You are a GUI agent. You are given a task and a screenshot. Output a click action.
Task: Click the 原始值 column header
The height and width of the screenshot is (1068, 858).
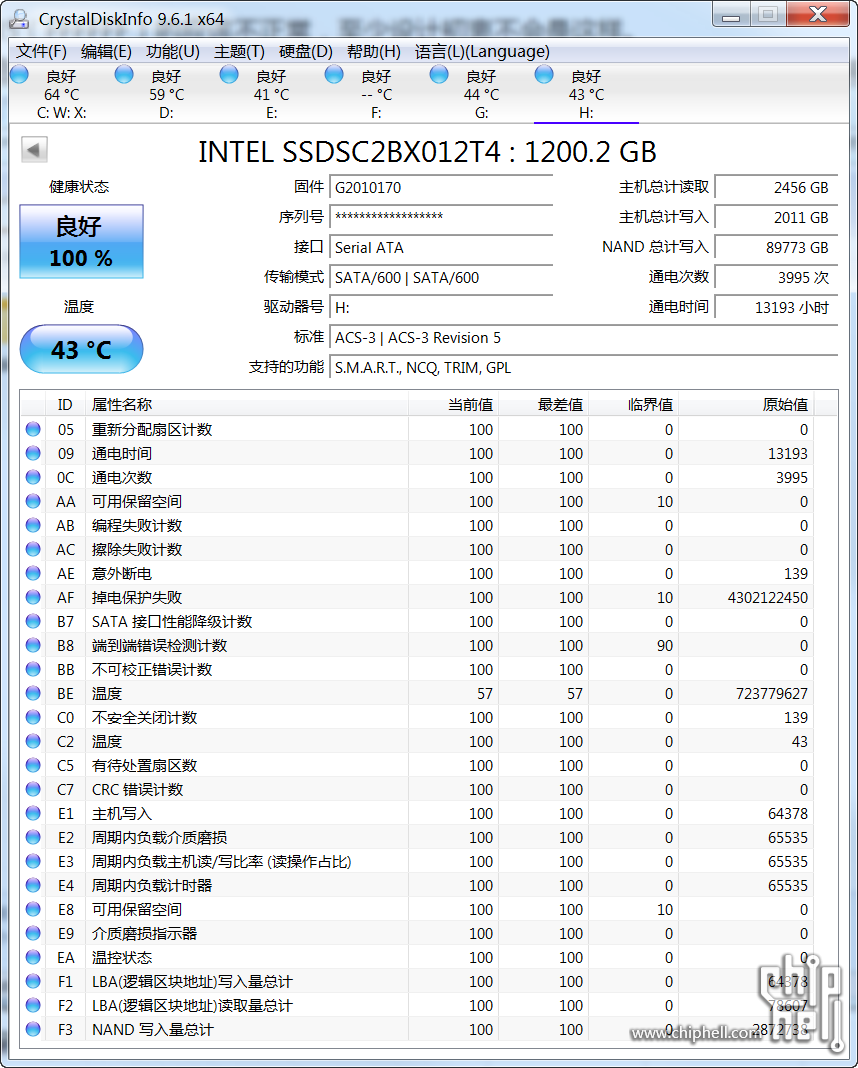click(x=746, y=405)
